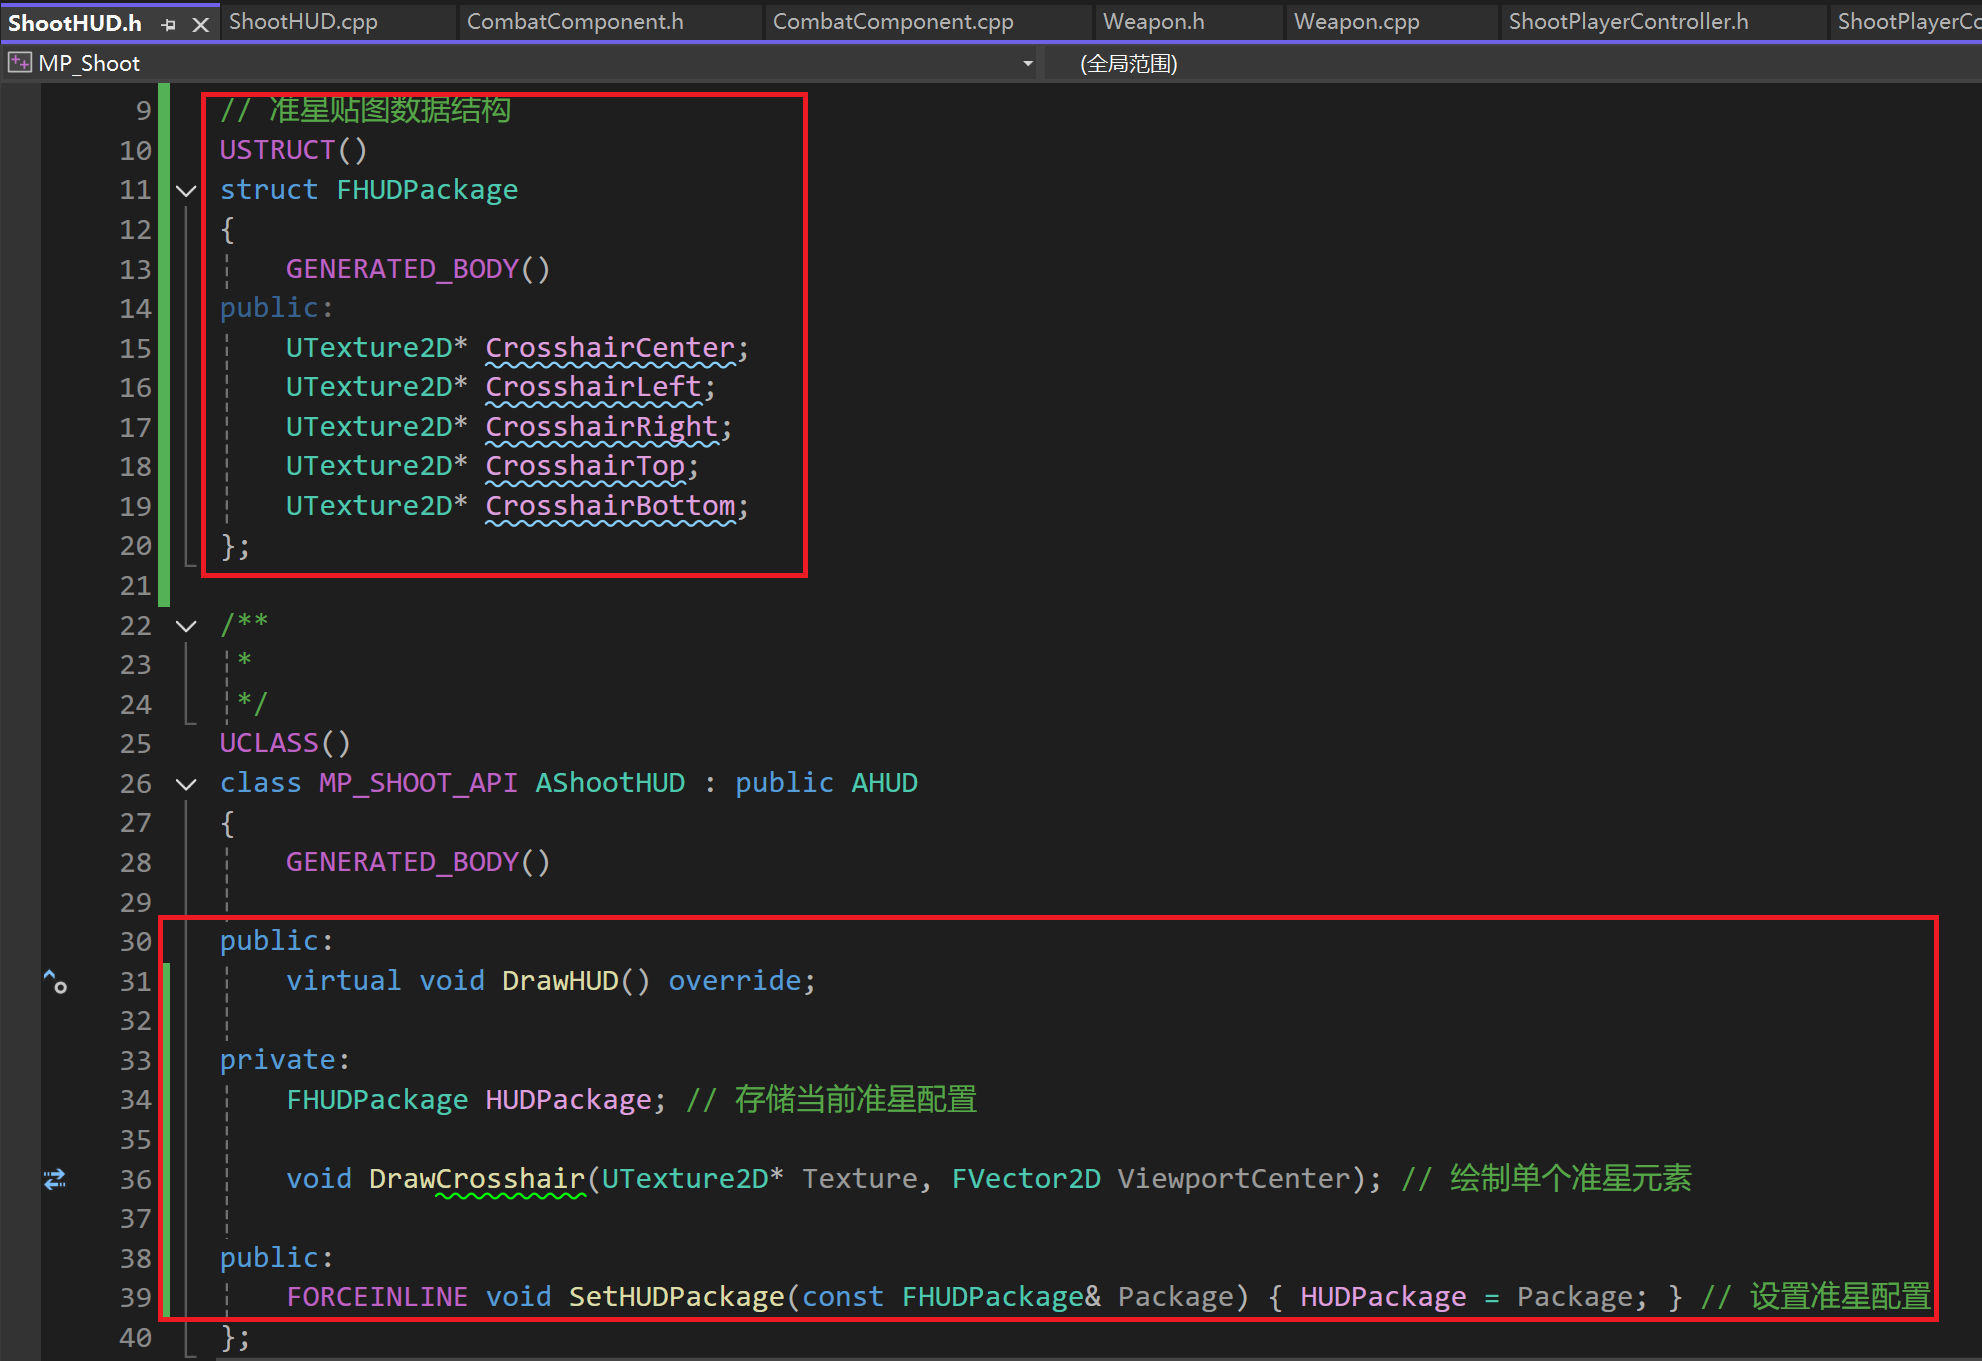Viewport: 1982px width, 1361px height.
Task: Switch to the Weapon.h tab
Action: [x=1153, y=22]
